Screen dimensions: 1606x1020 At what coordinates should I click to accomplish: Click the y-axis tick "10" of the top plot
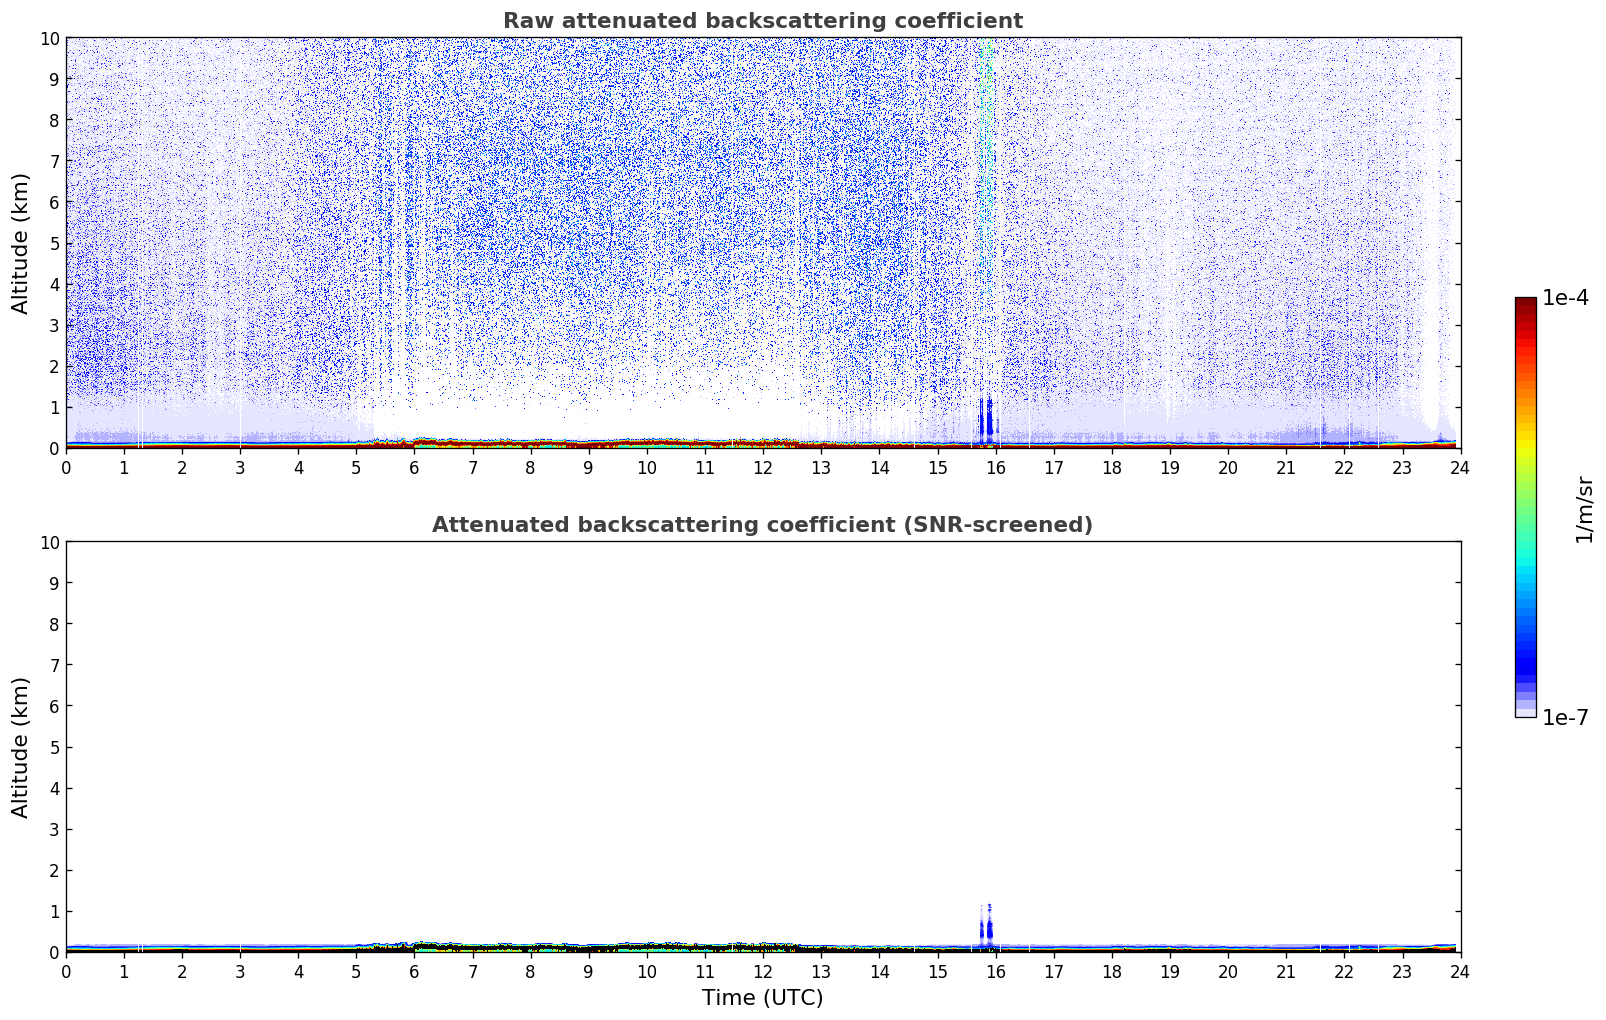[x=49, y=38]
